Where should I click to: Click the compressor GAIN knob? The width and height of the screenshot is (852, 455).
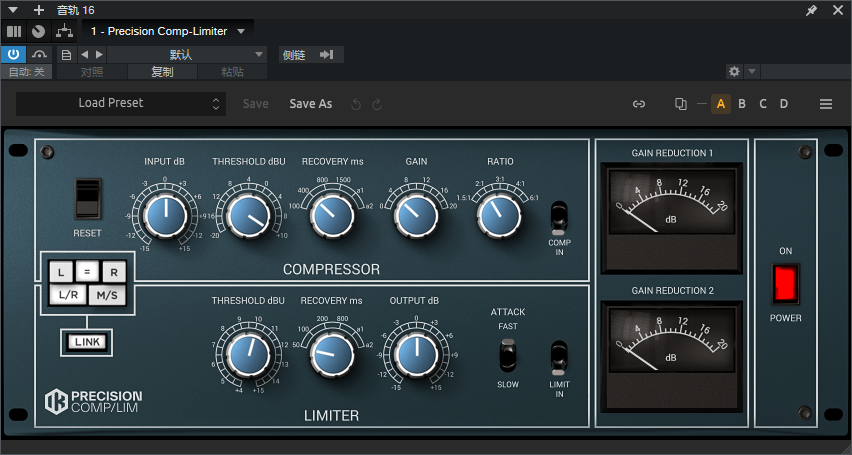point(416,216)
